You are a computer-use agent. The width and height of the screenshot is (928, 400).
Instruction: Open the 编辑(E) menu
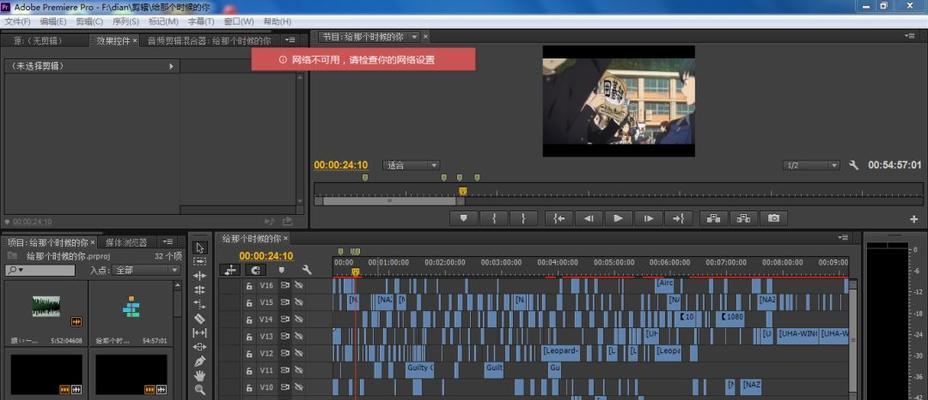pyautogui.click(x=53, y=21)
